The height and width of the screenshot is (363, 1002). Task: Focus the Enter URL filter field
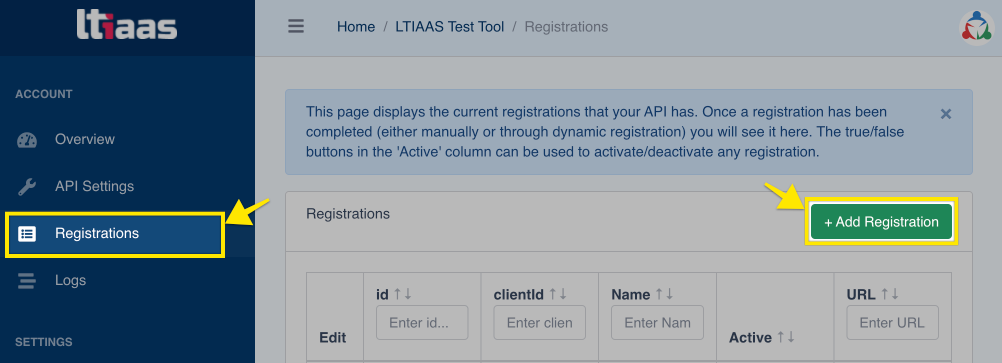[893, 323]
